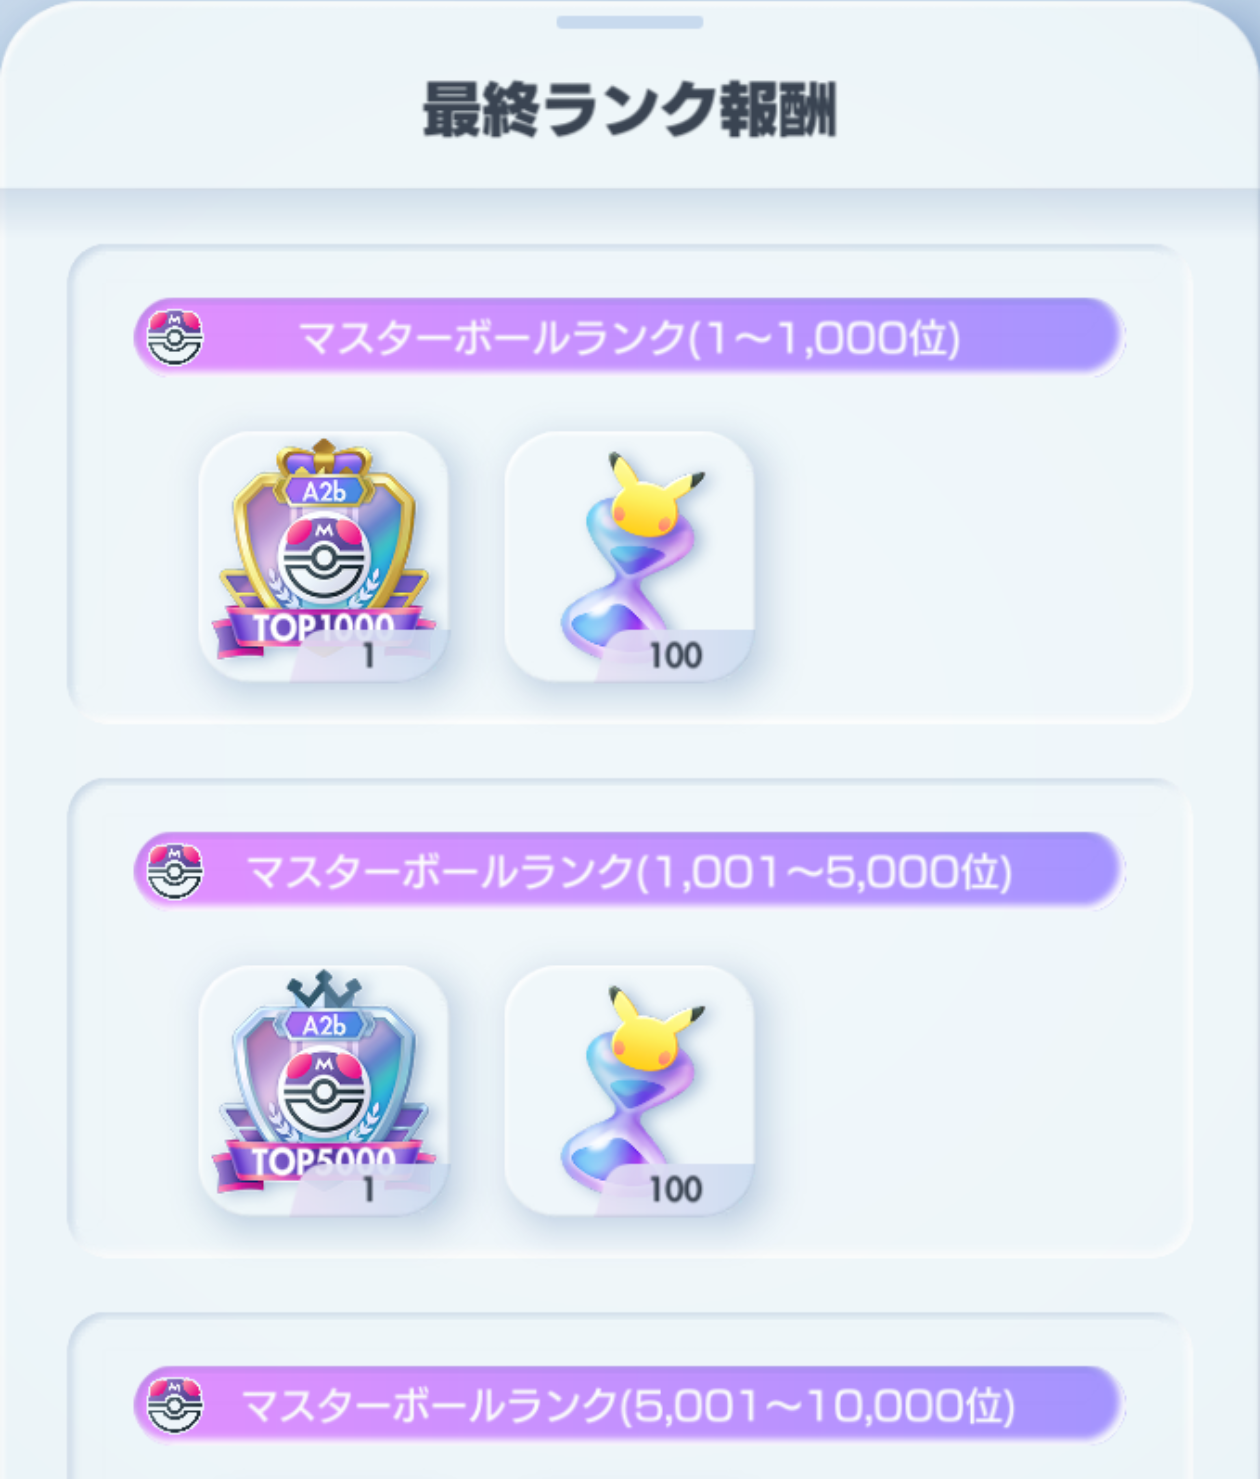This screenshot has height=1479, width=1260.
Task: Tap the Master Ball icon beside 1~1,000位
Action: tap(175, 337)
